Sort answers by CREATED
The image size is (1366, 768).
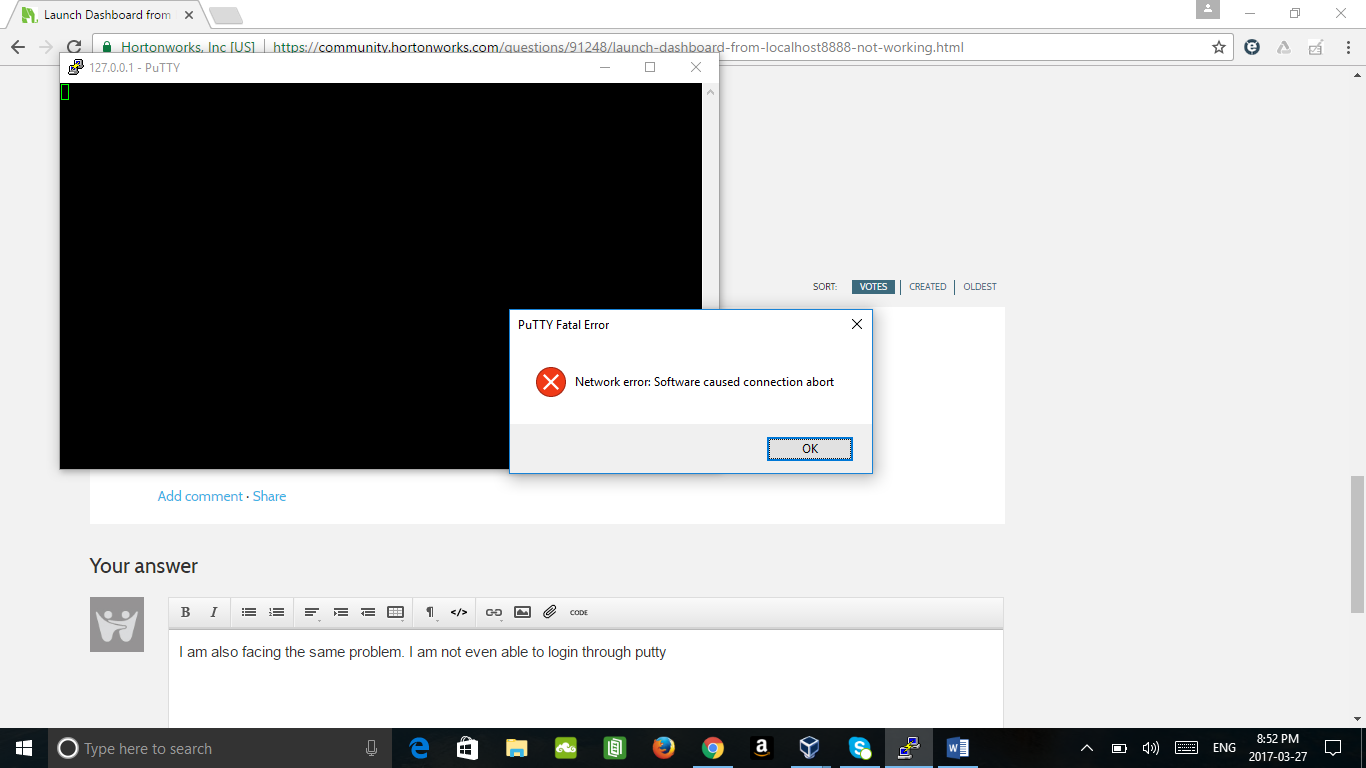(x=927, y=287)
